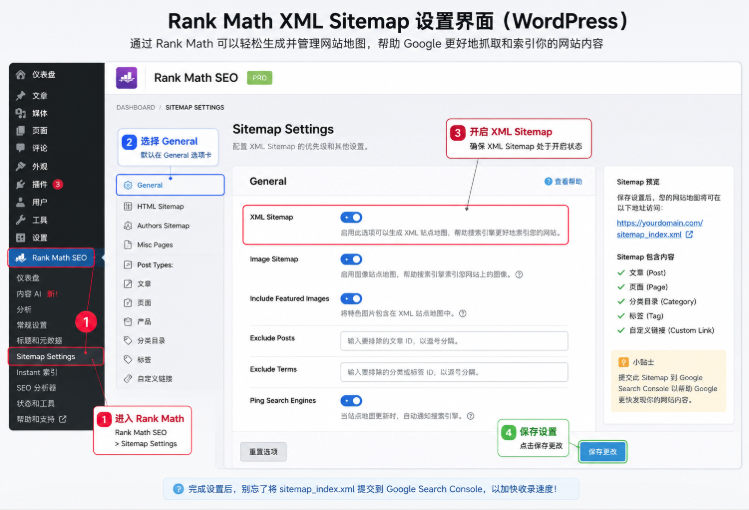Screen dimensions: 749x510
Task: Click the Post Types: section label
Action: [x=155, y=265]
